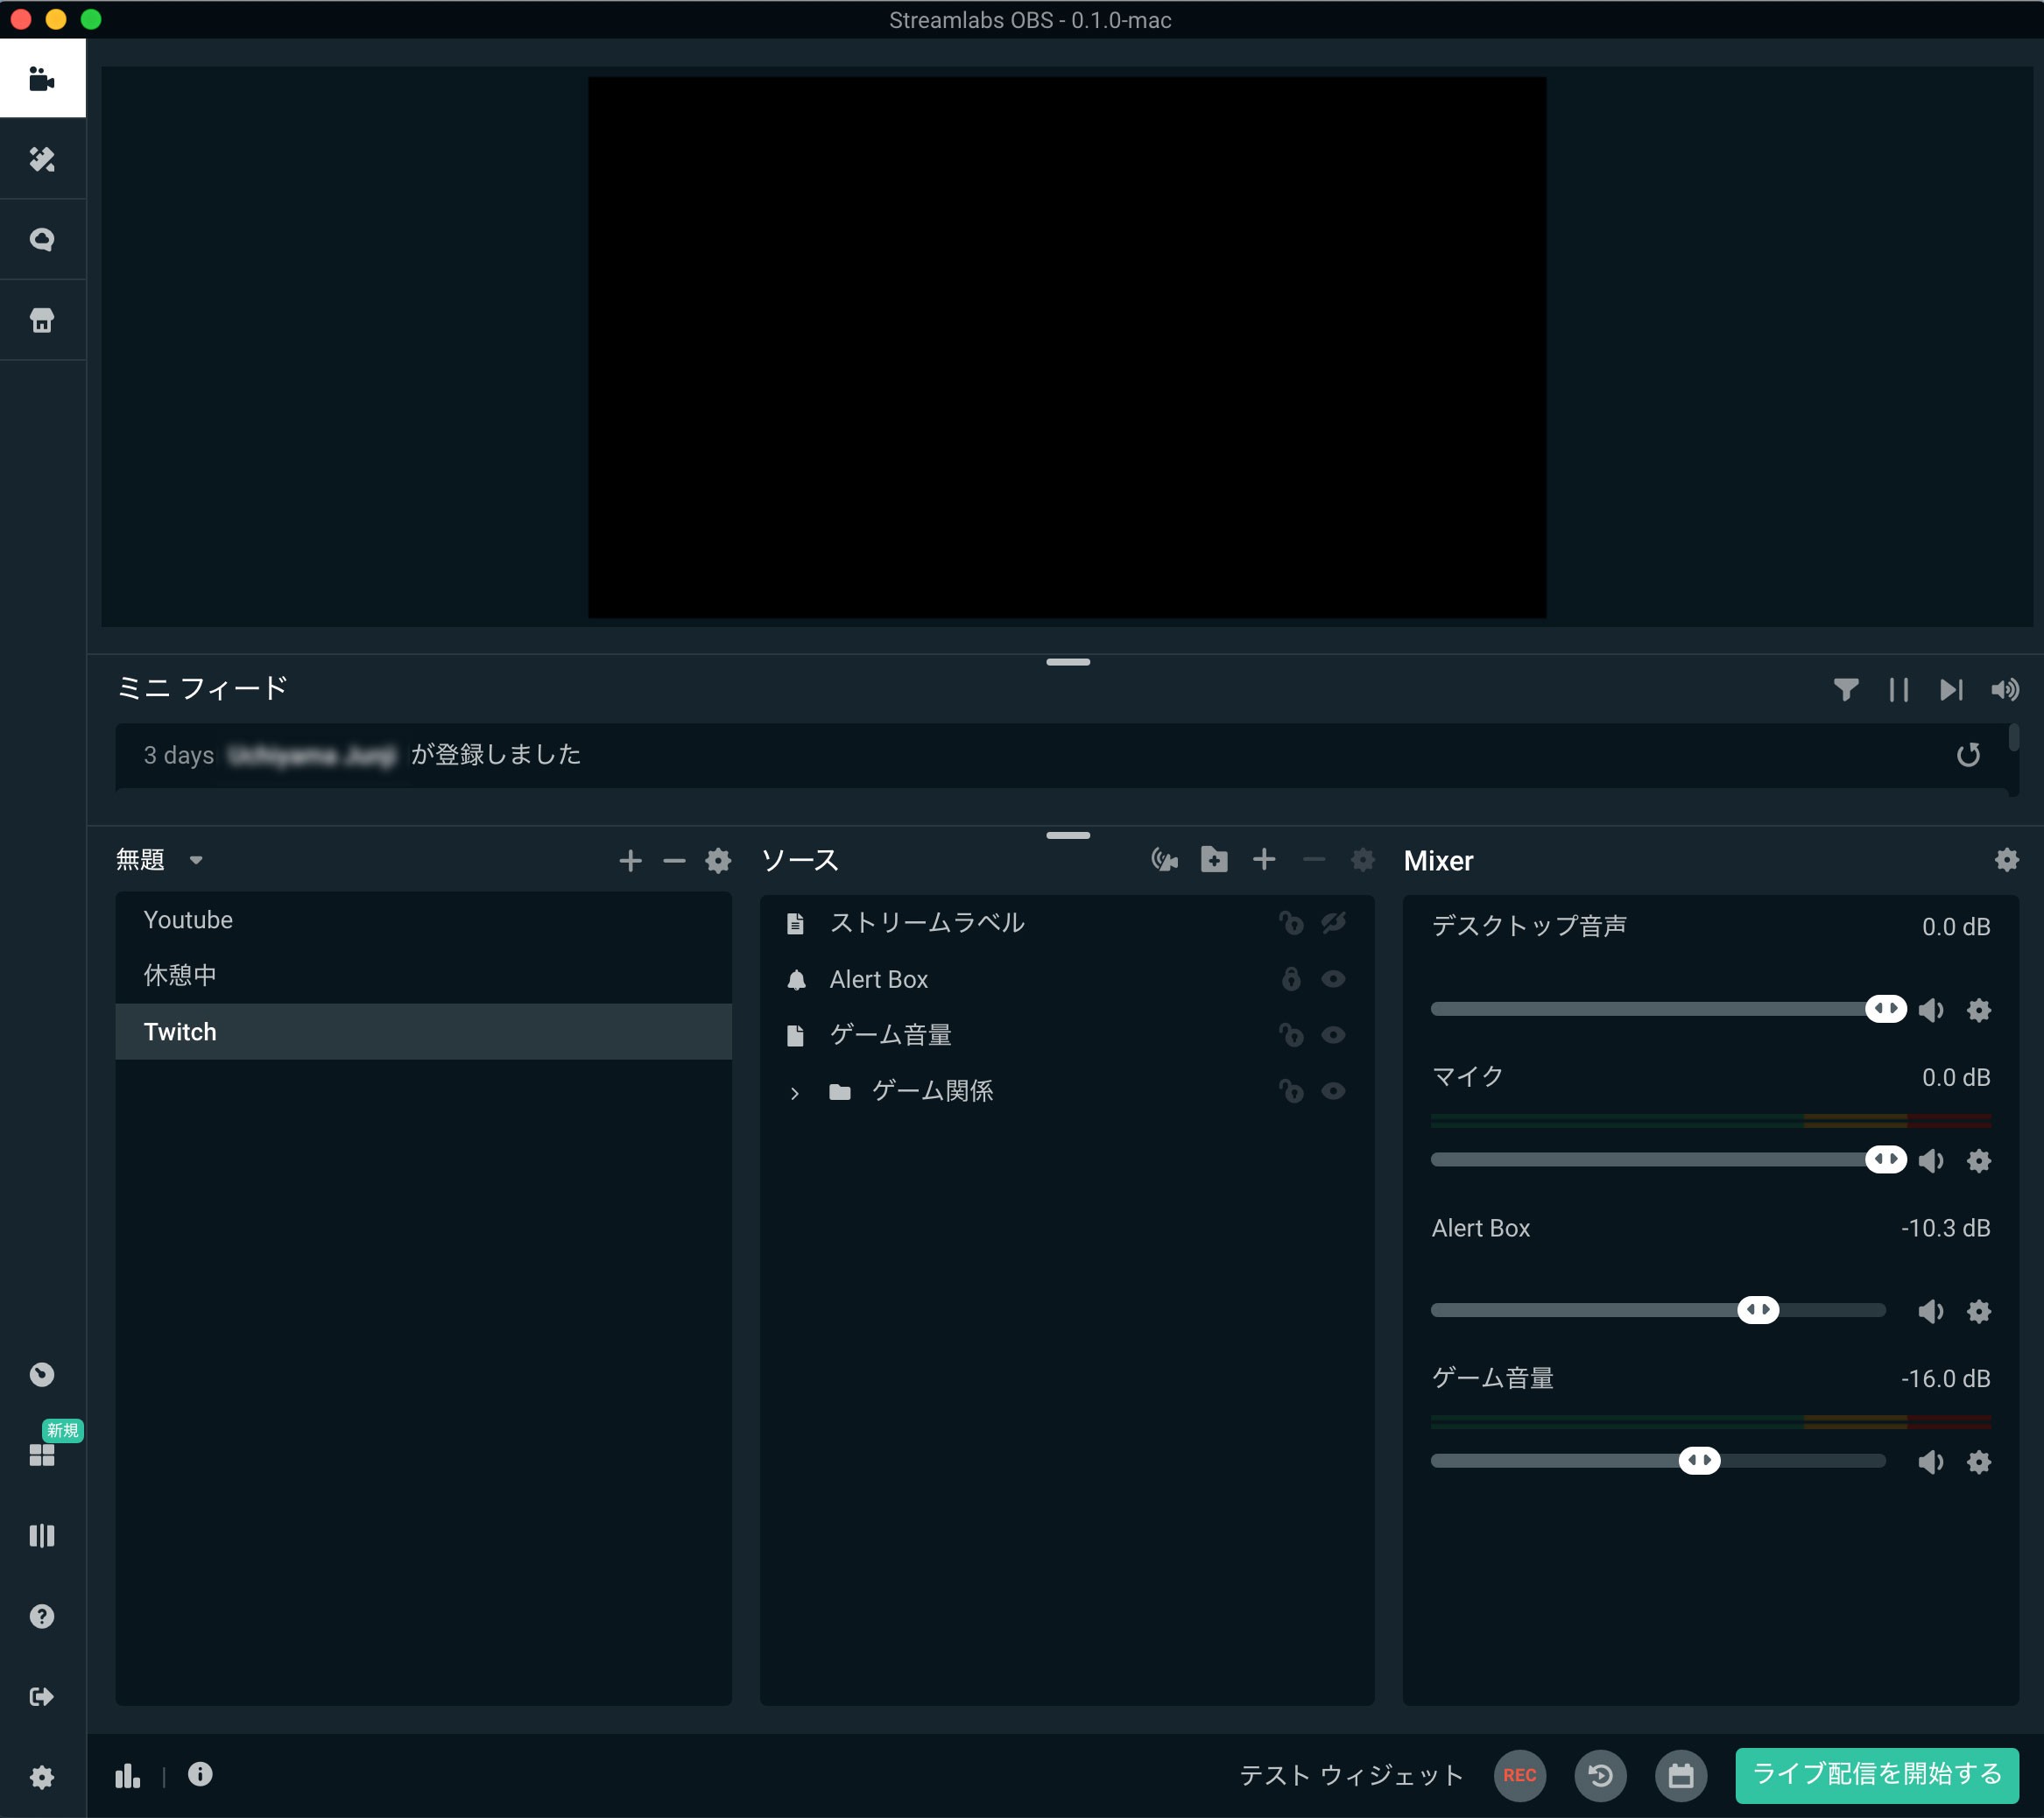This screenshot has width=2044, height=1818.
Task: Open the App Store icon in sidebar
Action: click(x=42, y=320)
